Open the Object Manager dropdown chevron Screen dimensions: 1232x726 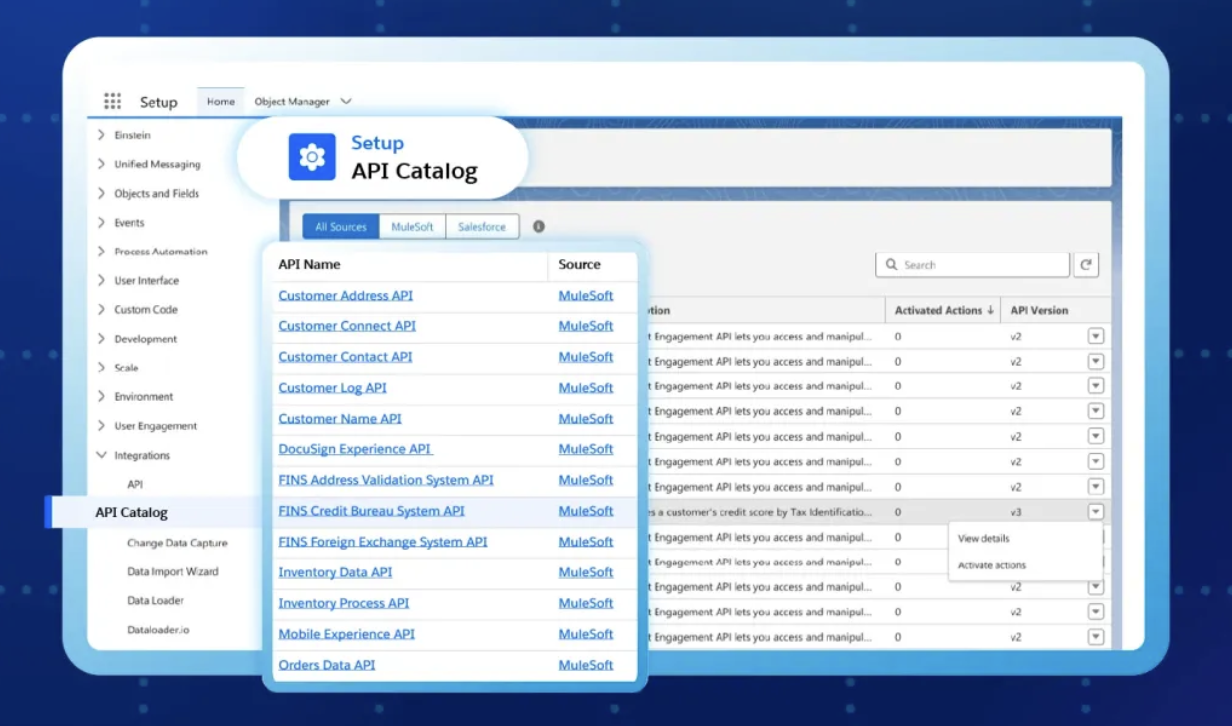pyautogui.click(x=346, y=101)
